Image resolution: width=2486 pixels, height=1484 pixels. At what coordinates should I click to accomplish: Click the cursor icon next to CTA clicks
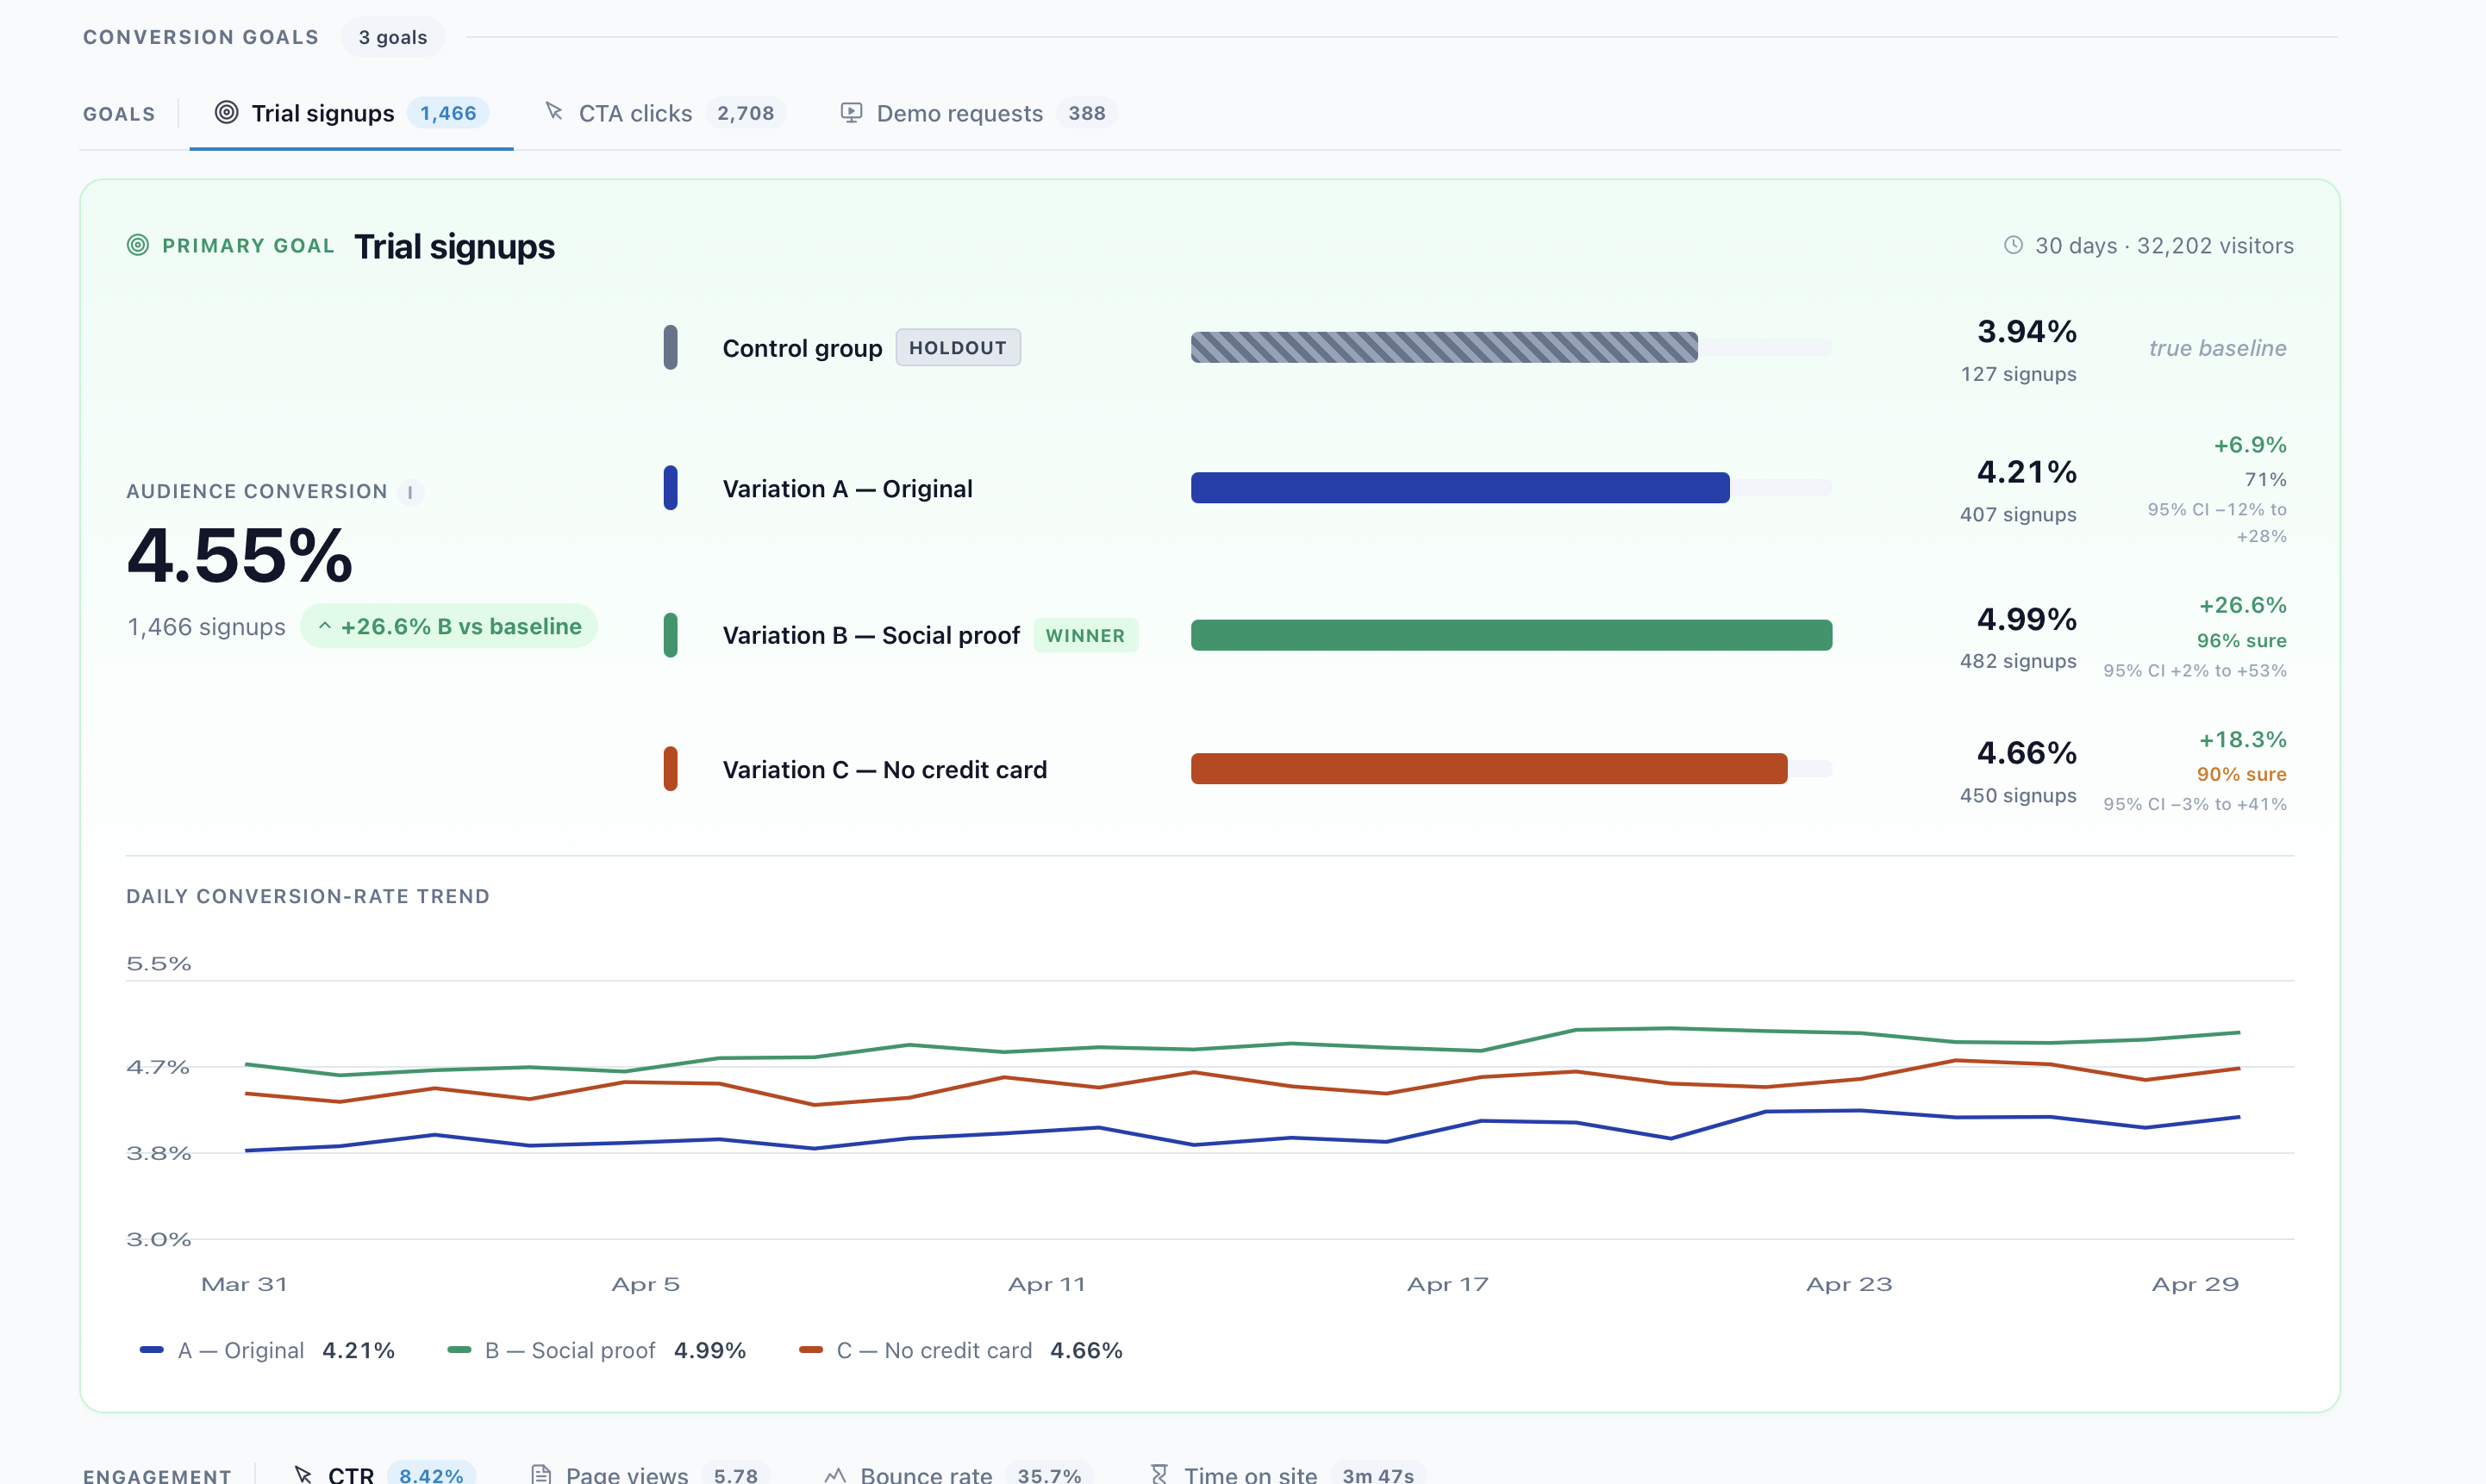coord(554,112)
